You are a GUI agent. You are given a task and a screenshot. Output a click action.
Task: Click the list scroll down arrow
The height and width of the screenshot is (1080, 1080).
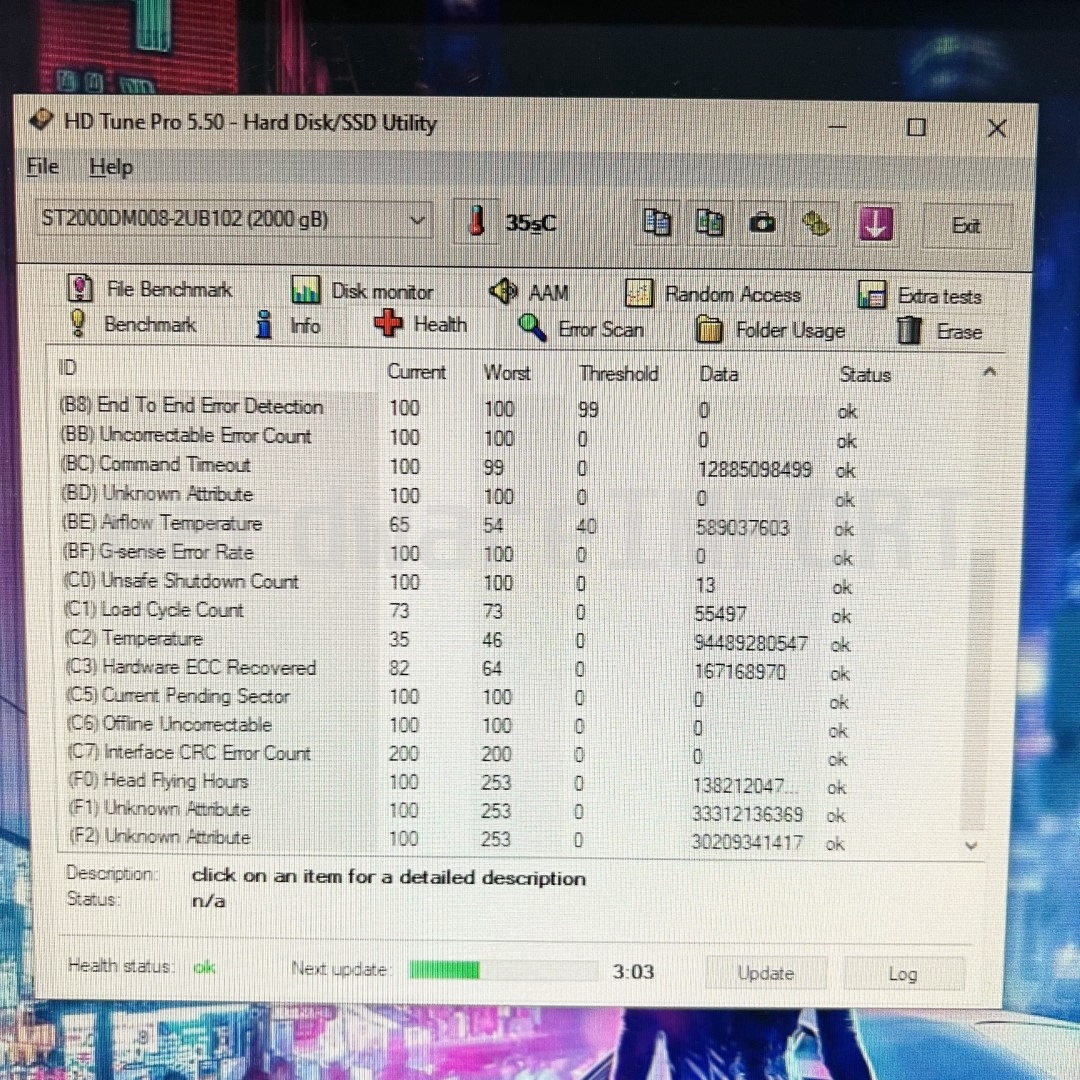[971, 846]
